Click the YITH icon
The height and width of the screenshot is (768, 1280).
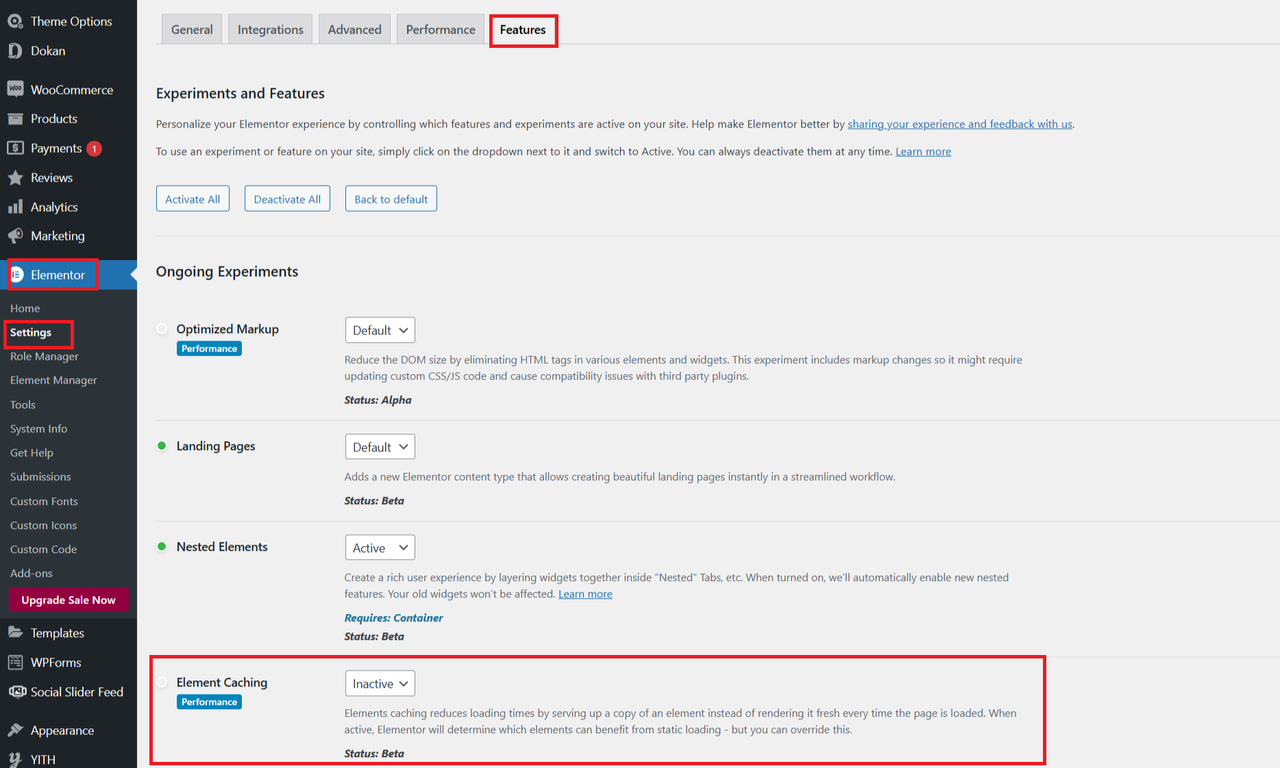point(15,759)
